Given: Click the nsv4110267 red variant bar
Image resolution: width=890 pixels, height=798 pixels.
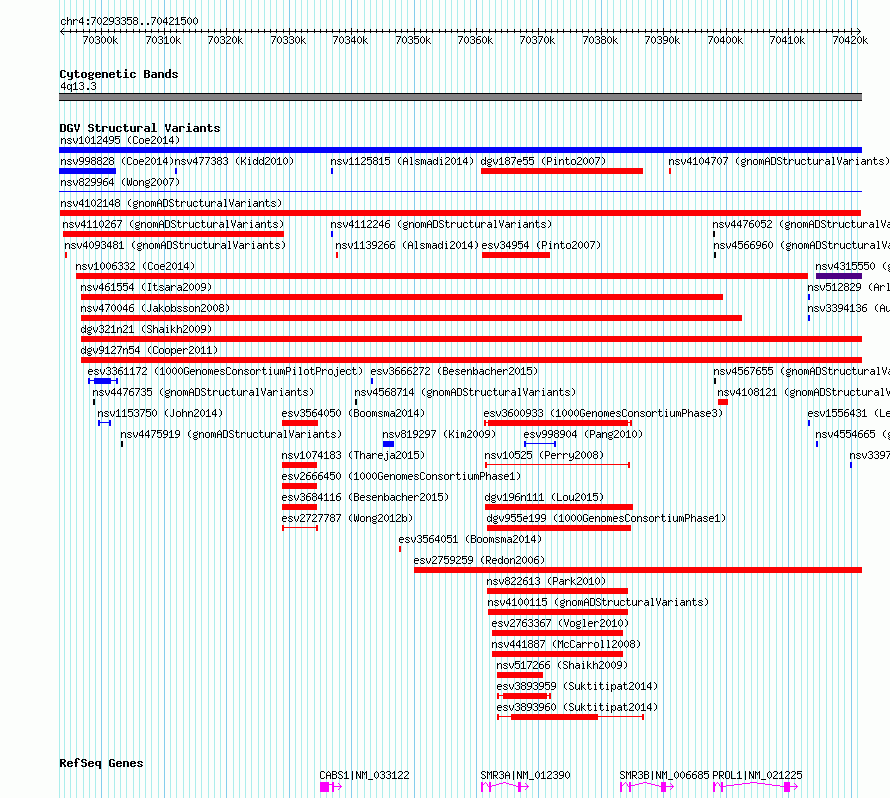Looking at the screenshot, I should pyautogui.click(x=173, y=234).
